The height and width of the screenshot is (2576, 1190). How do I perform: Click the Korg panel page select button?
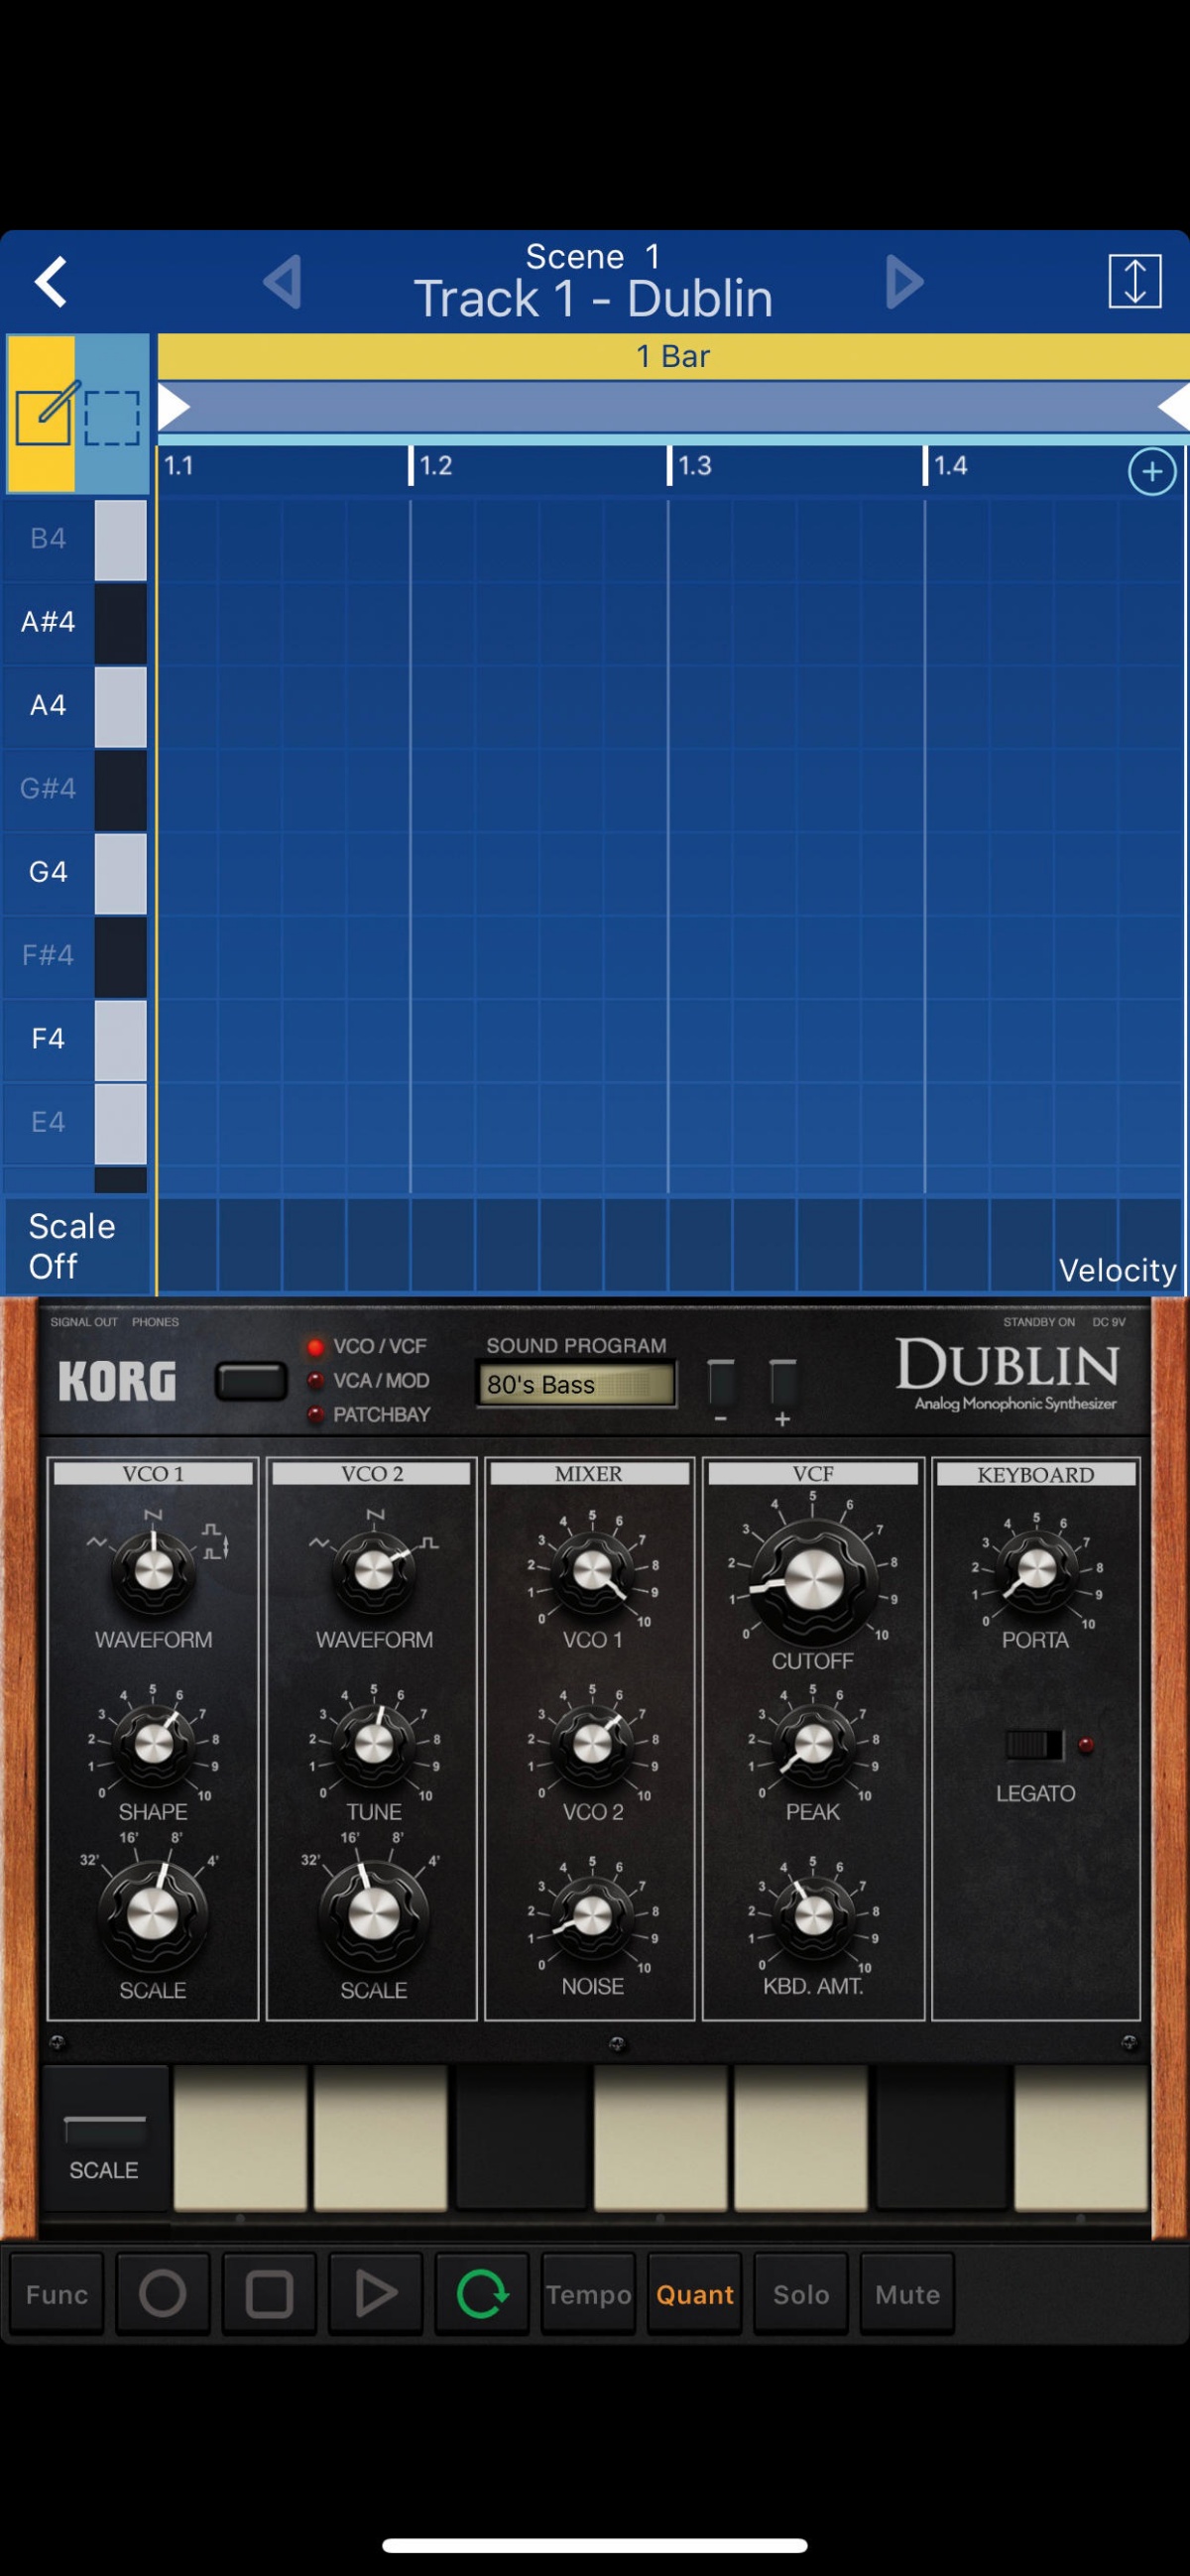click(251, 1382)
